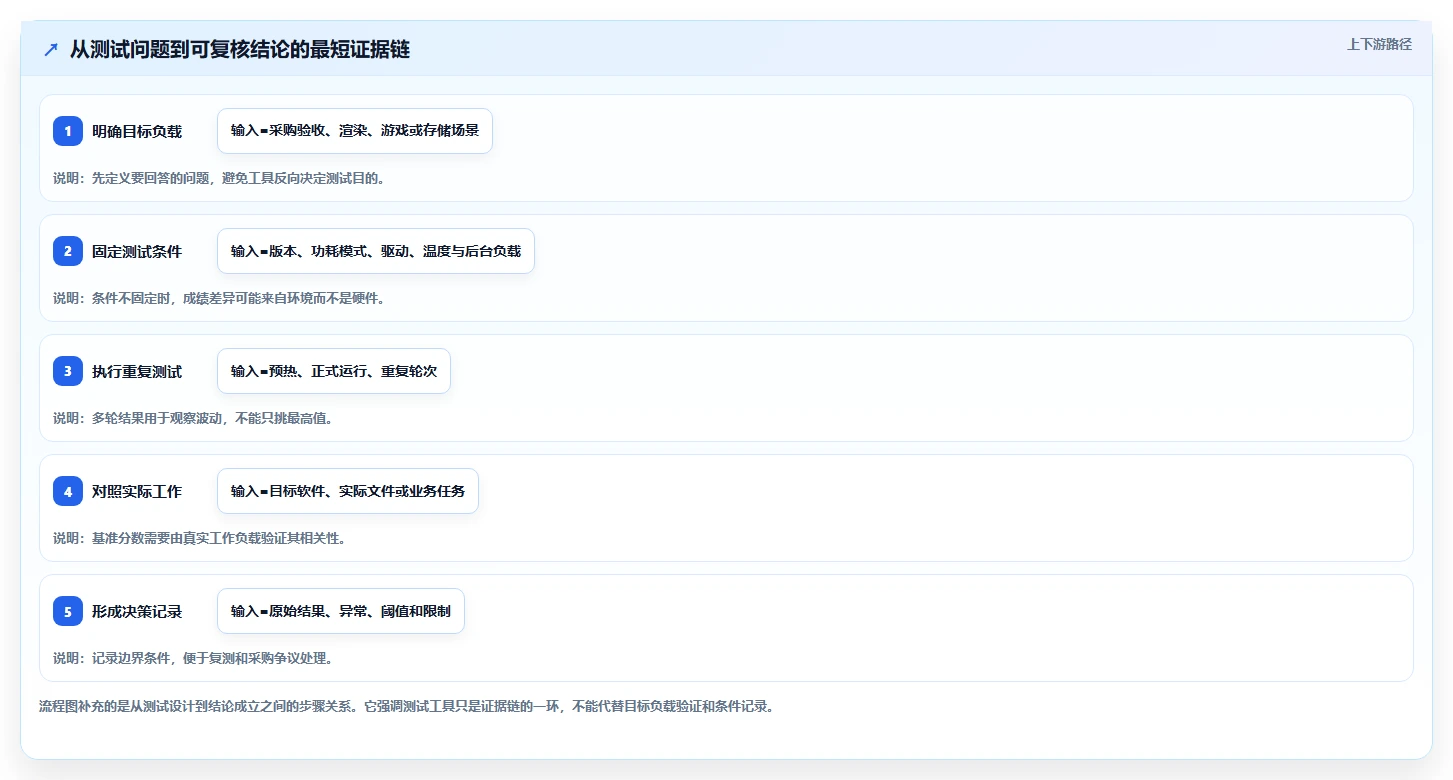Click the arrow icon beside the title
This screenshot has width=1453, height=780.
(x=51, y=50)
